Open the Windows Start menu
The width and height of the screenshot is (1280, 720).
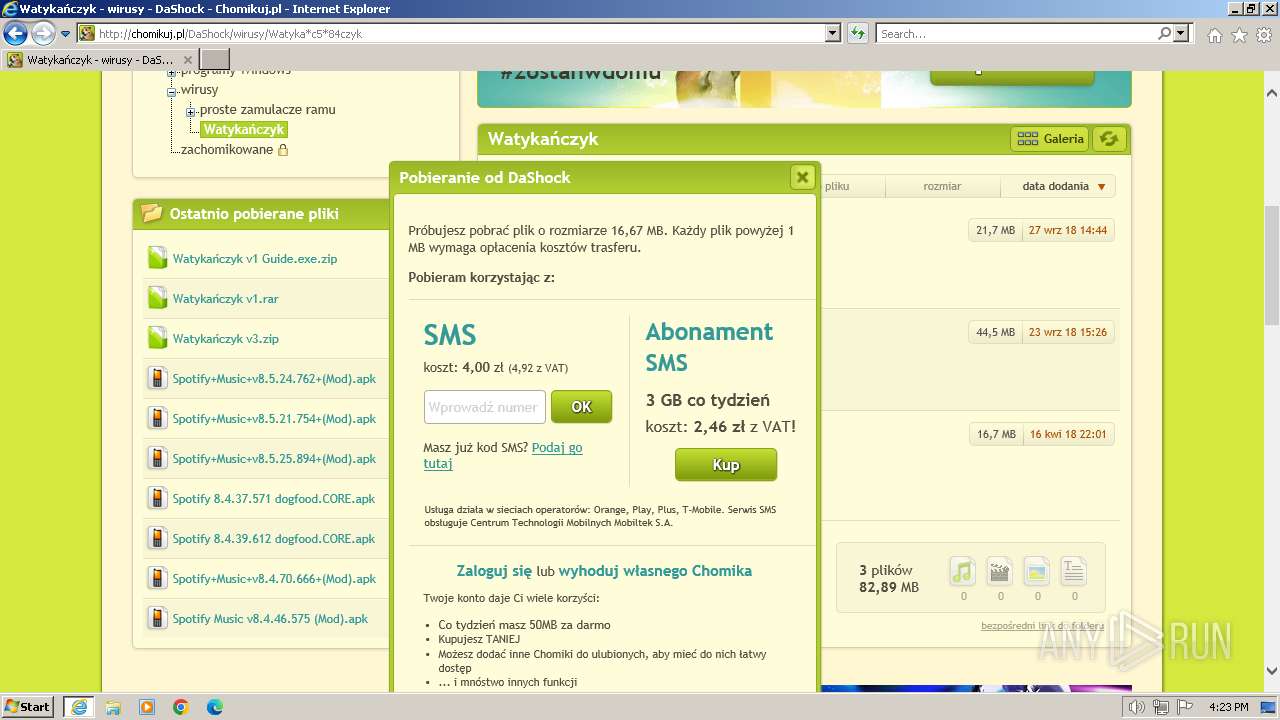[27, 706]
